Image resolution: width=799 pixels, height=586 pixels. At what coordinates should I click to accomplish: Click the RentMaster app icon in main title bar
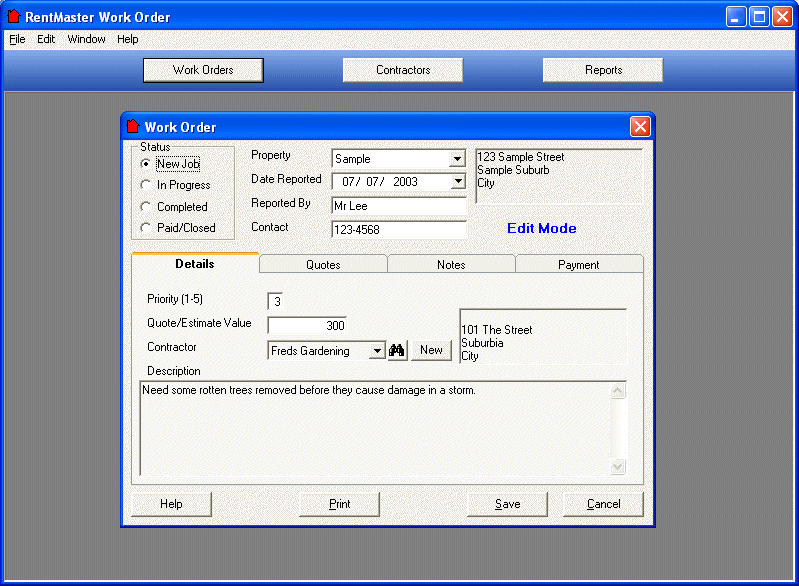pos(13,17)
